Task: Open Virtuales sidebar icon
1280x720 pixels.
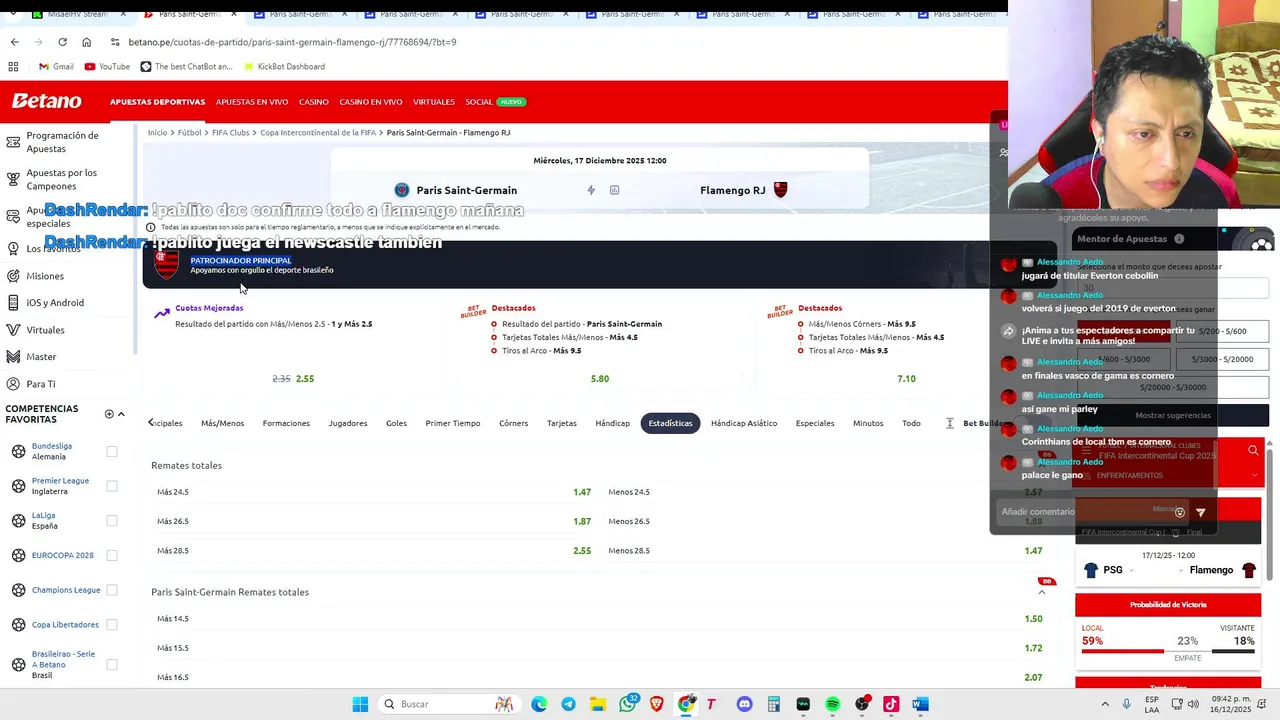Action: (13, 330)
